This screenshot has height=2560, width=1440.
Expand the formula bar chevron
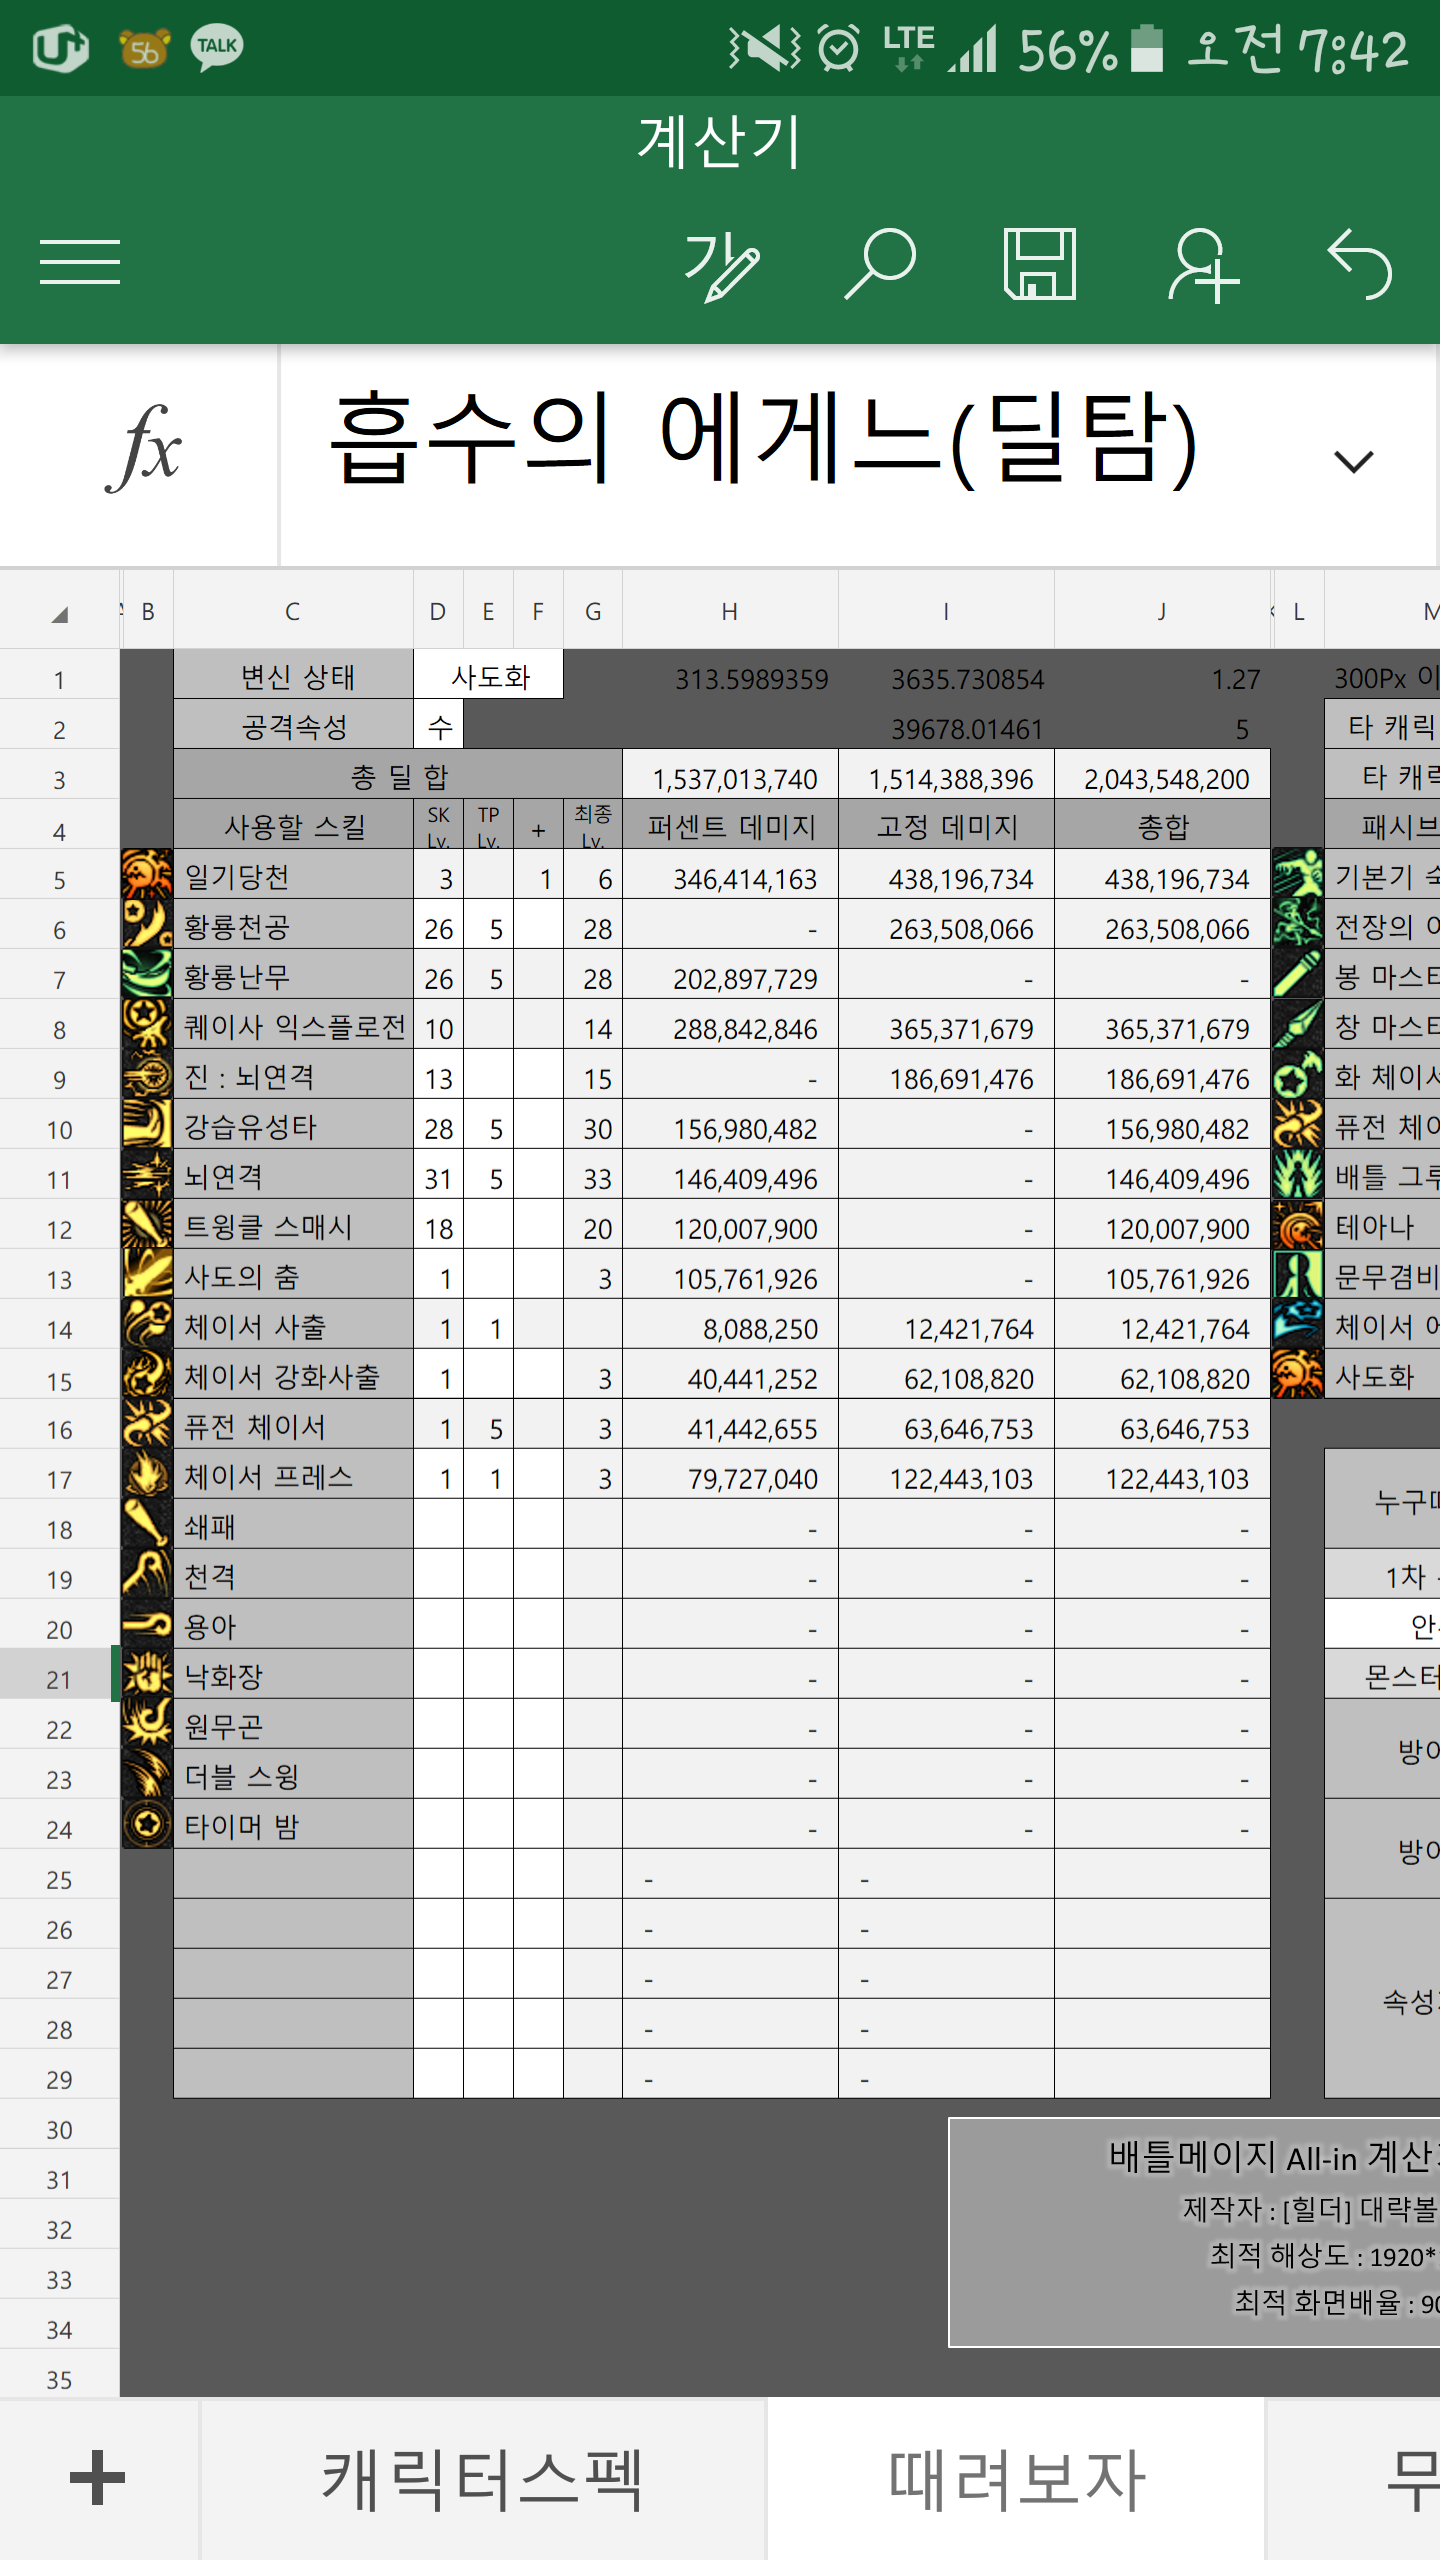1354,461
